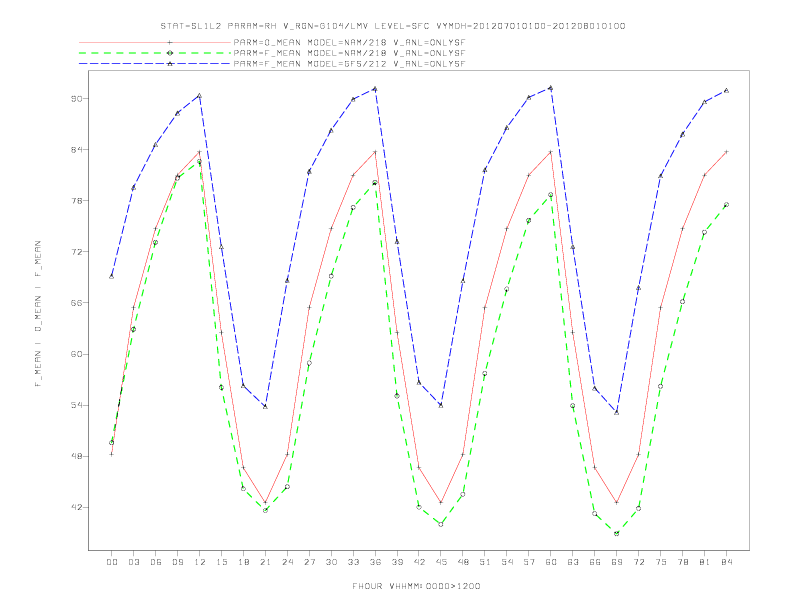Click blue GFS triangle marker at hour 21
Image resolution: width=792 pixels, height=612 pixels.
[x=265, y=406]
